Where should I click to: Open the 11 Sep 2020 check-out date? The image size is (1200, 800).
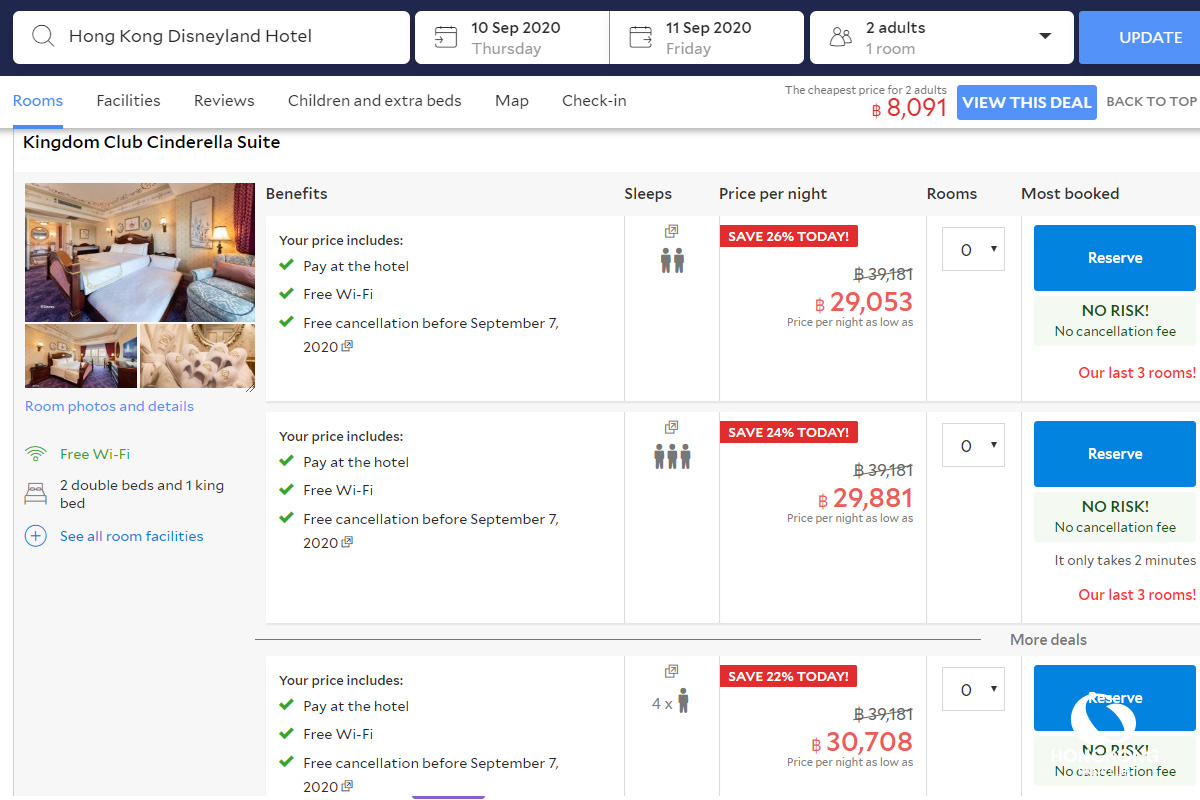[706, 37]
